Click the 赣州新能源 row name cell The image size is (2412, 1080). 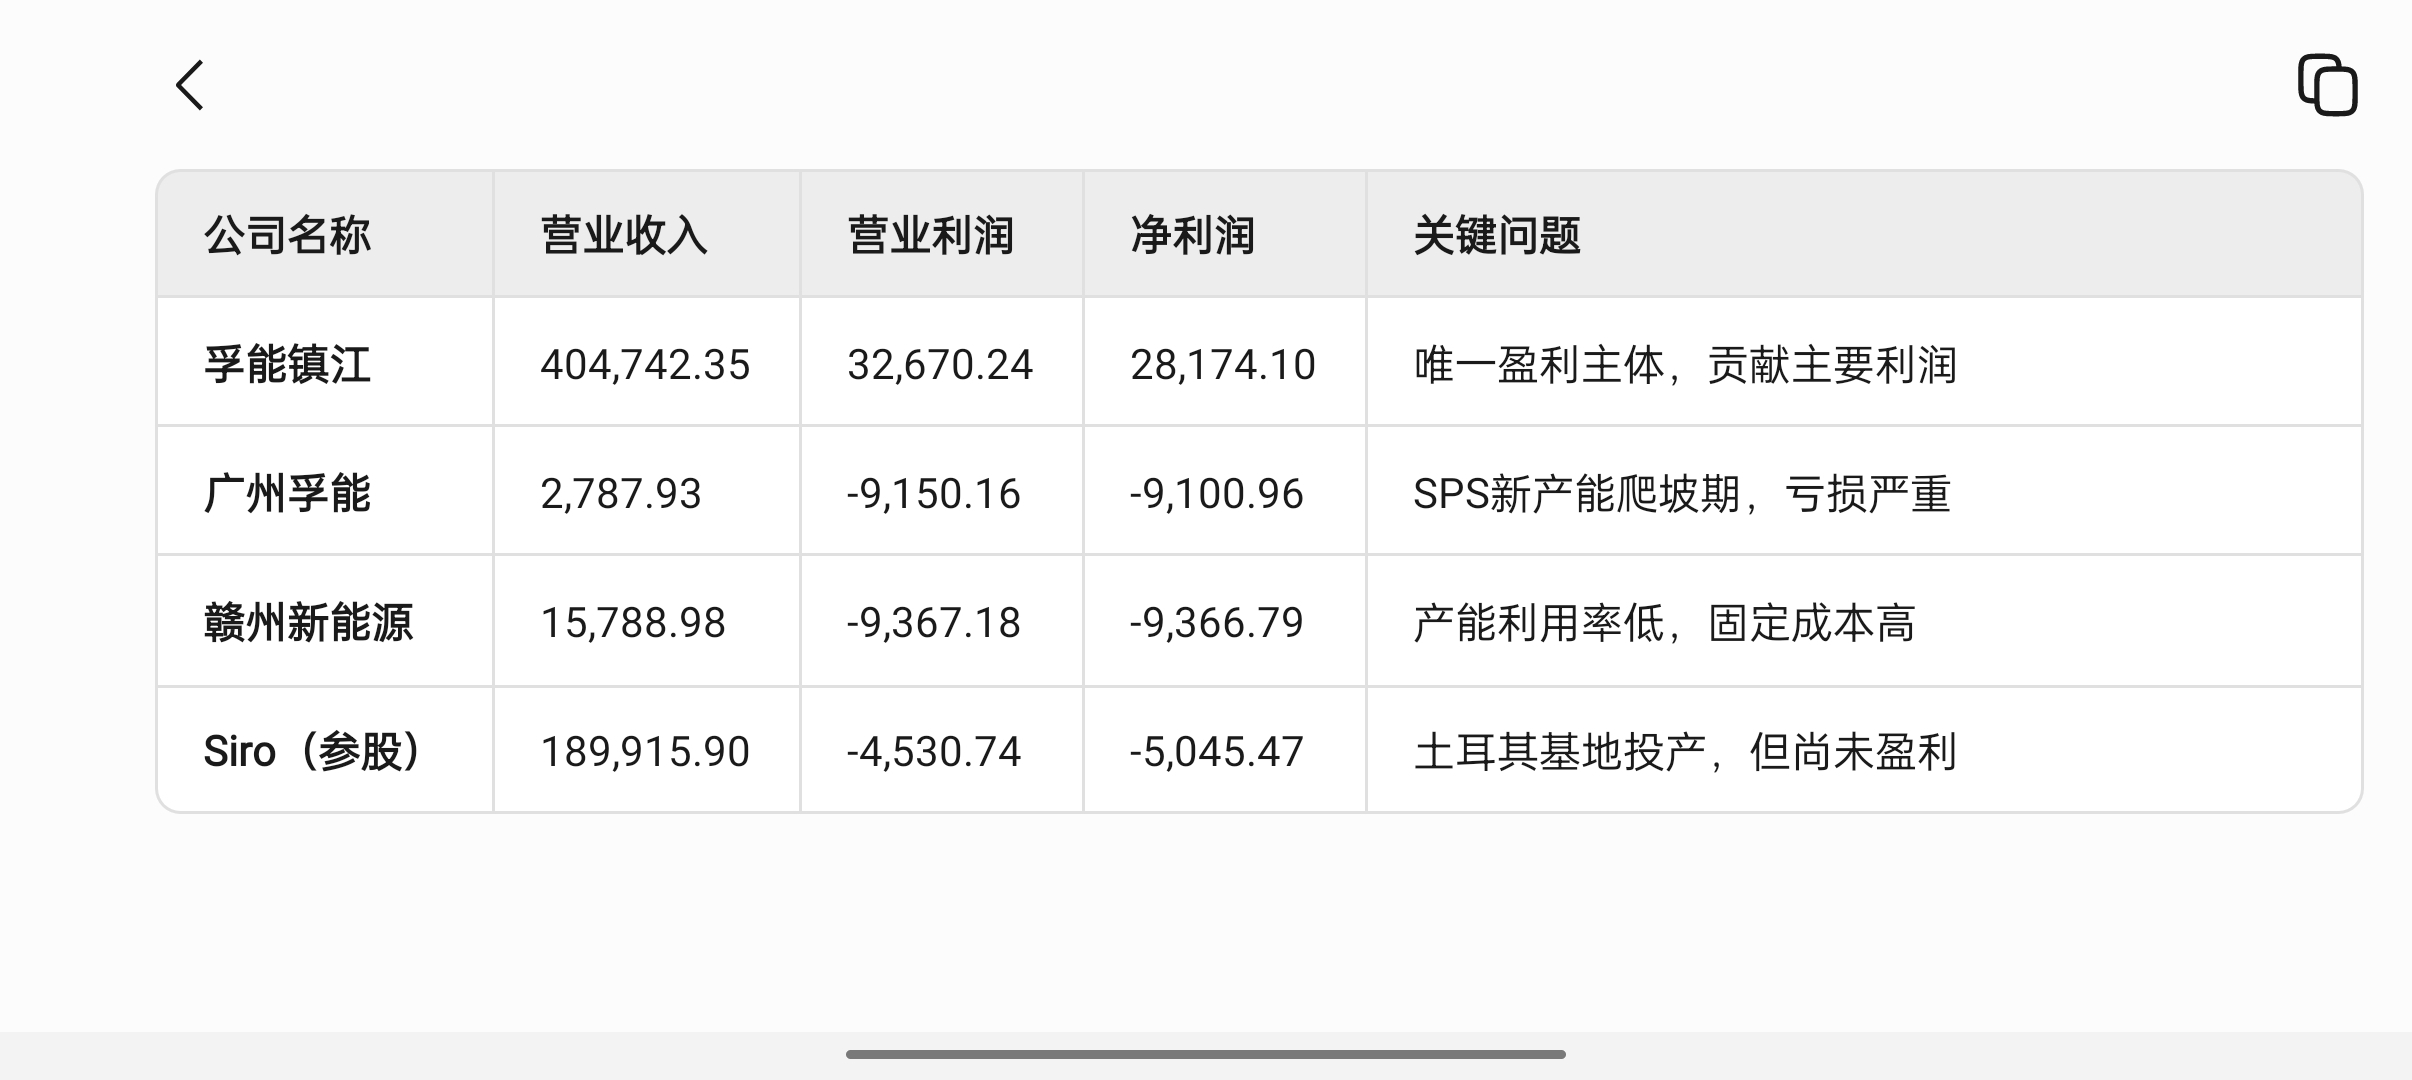coord(309,622)
